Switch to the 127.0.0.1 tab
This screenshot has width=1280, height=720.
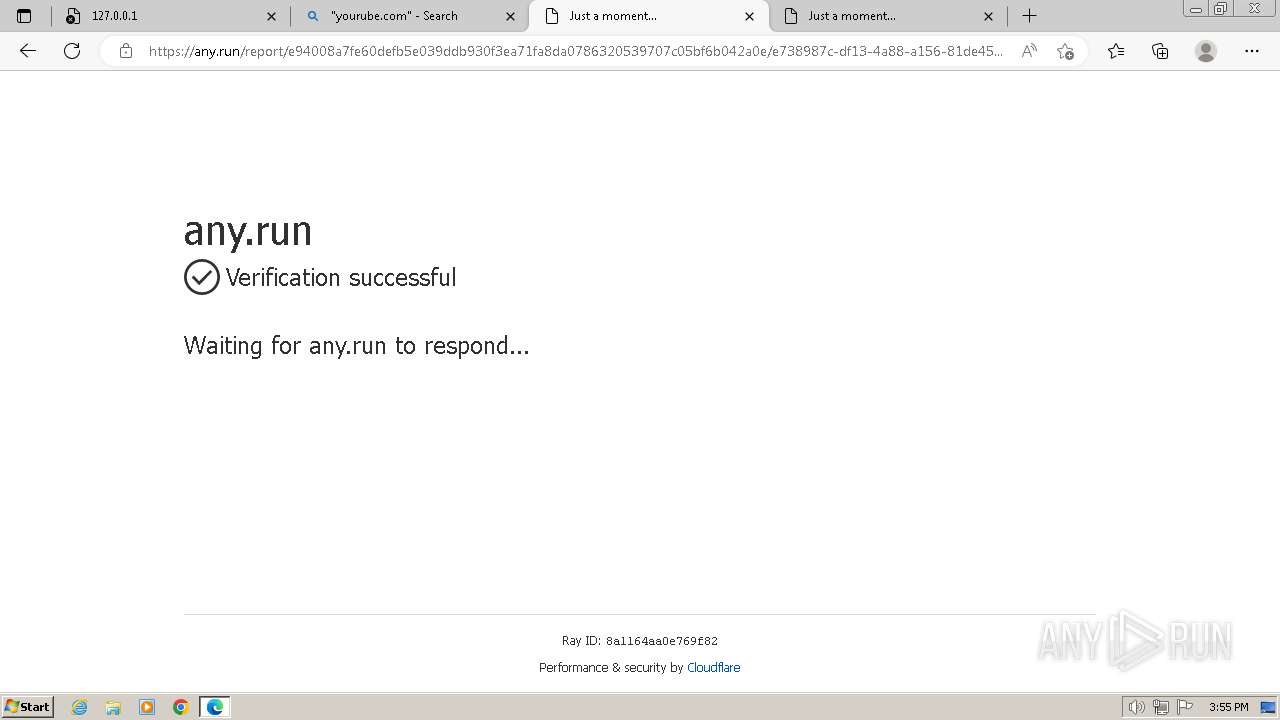point(170,16)
